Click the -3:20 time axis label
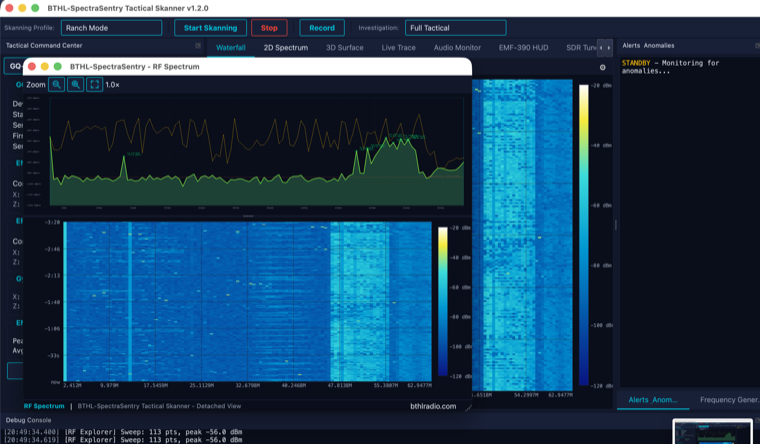This screenshot has height=444, width=760. point(52,222)
